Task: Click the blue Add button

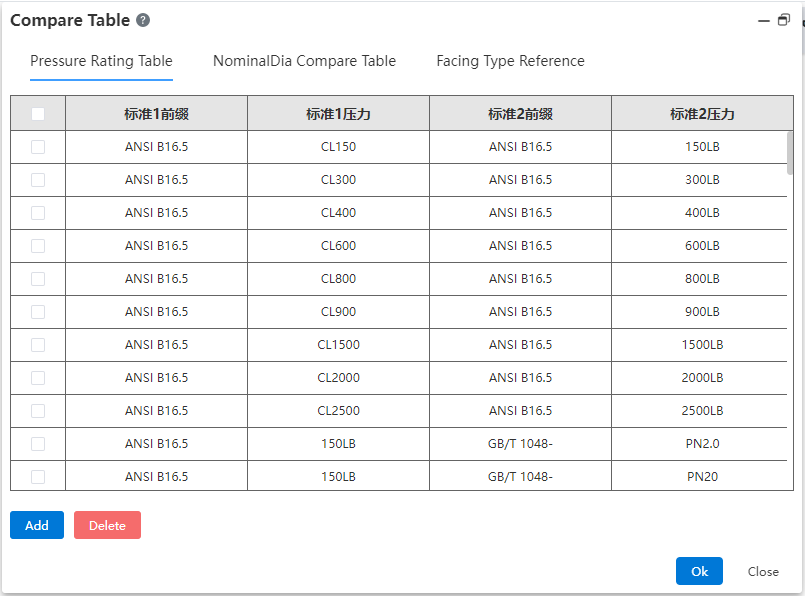Action: [x=37, y=525]
